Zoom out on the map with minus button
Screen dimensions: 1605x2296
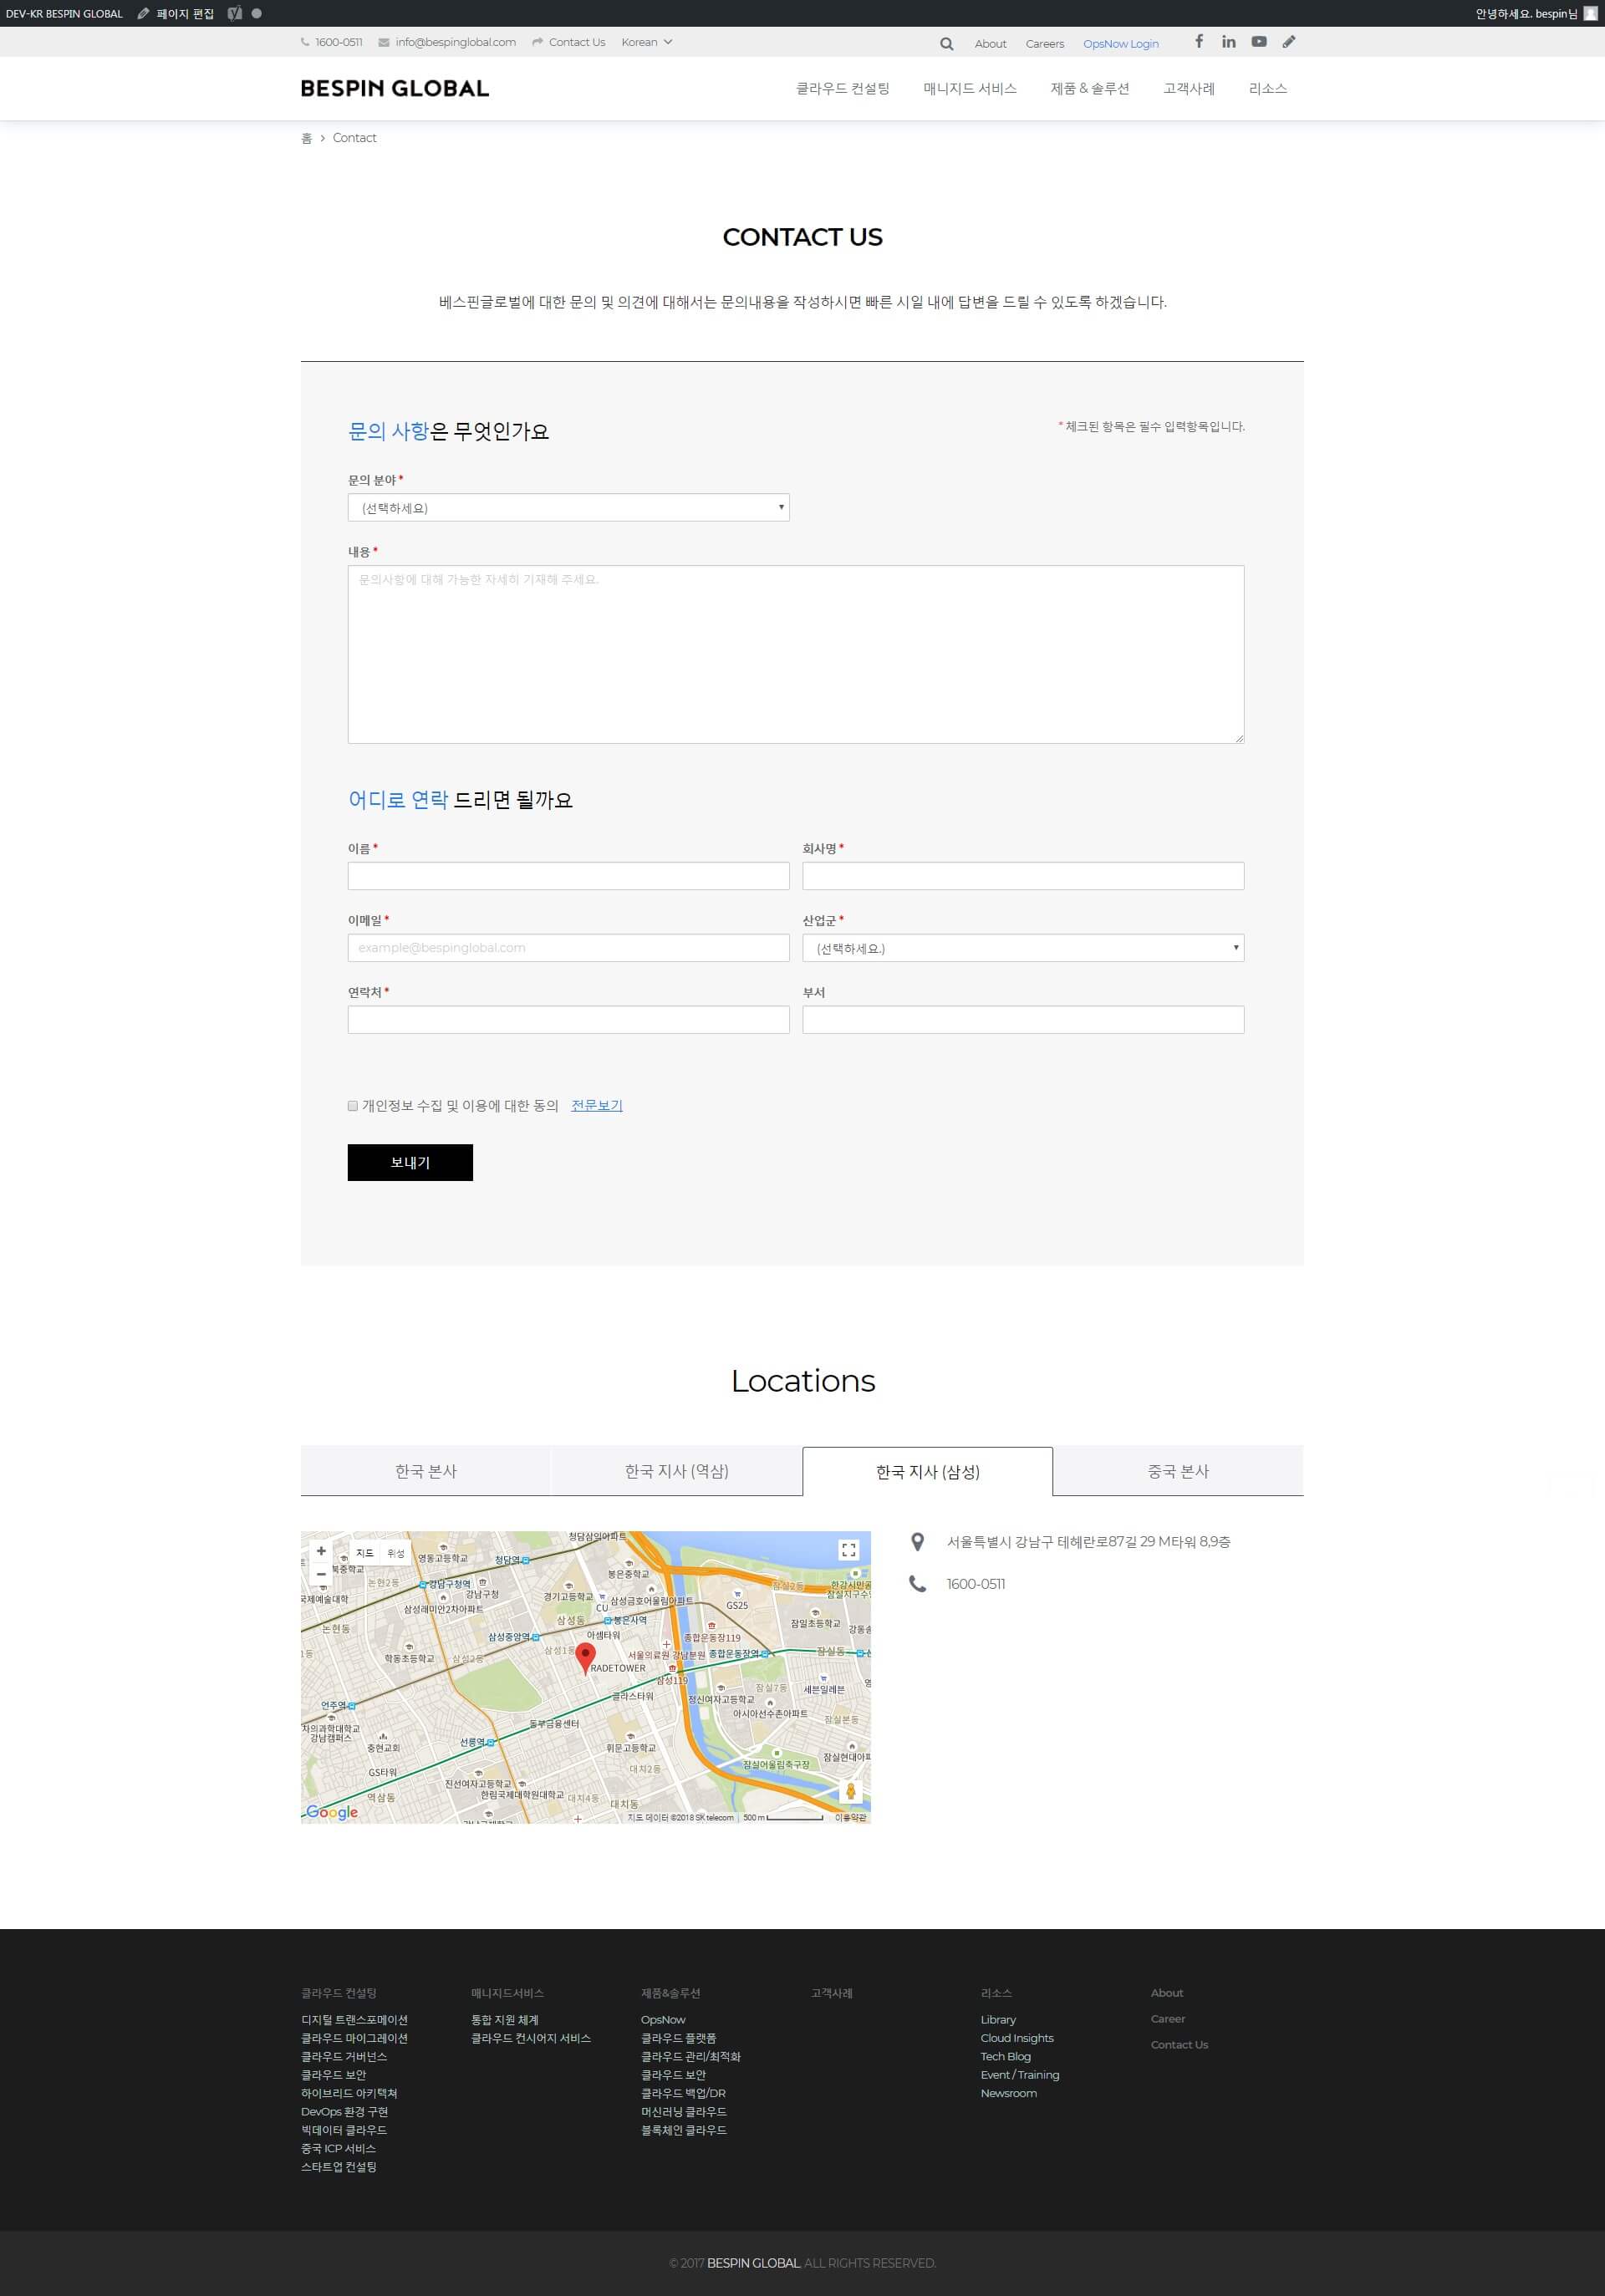click(321, 1574)
